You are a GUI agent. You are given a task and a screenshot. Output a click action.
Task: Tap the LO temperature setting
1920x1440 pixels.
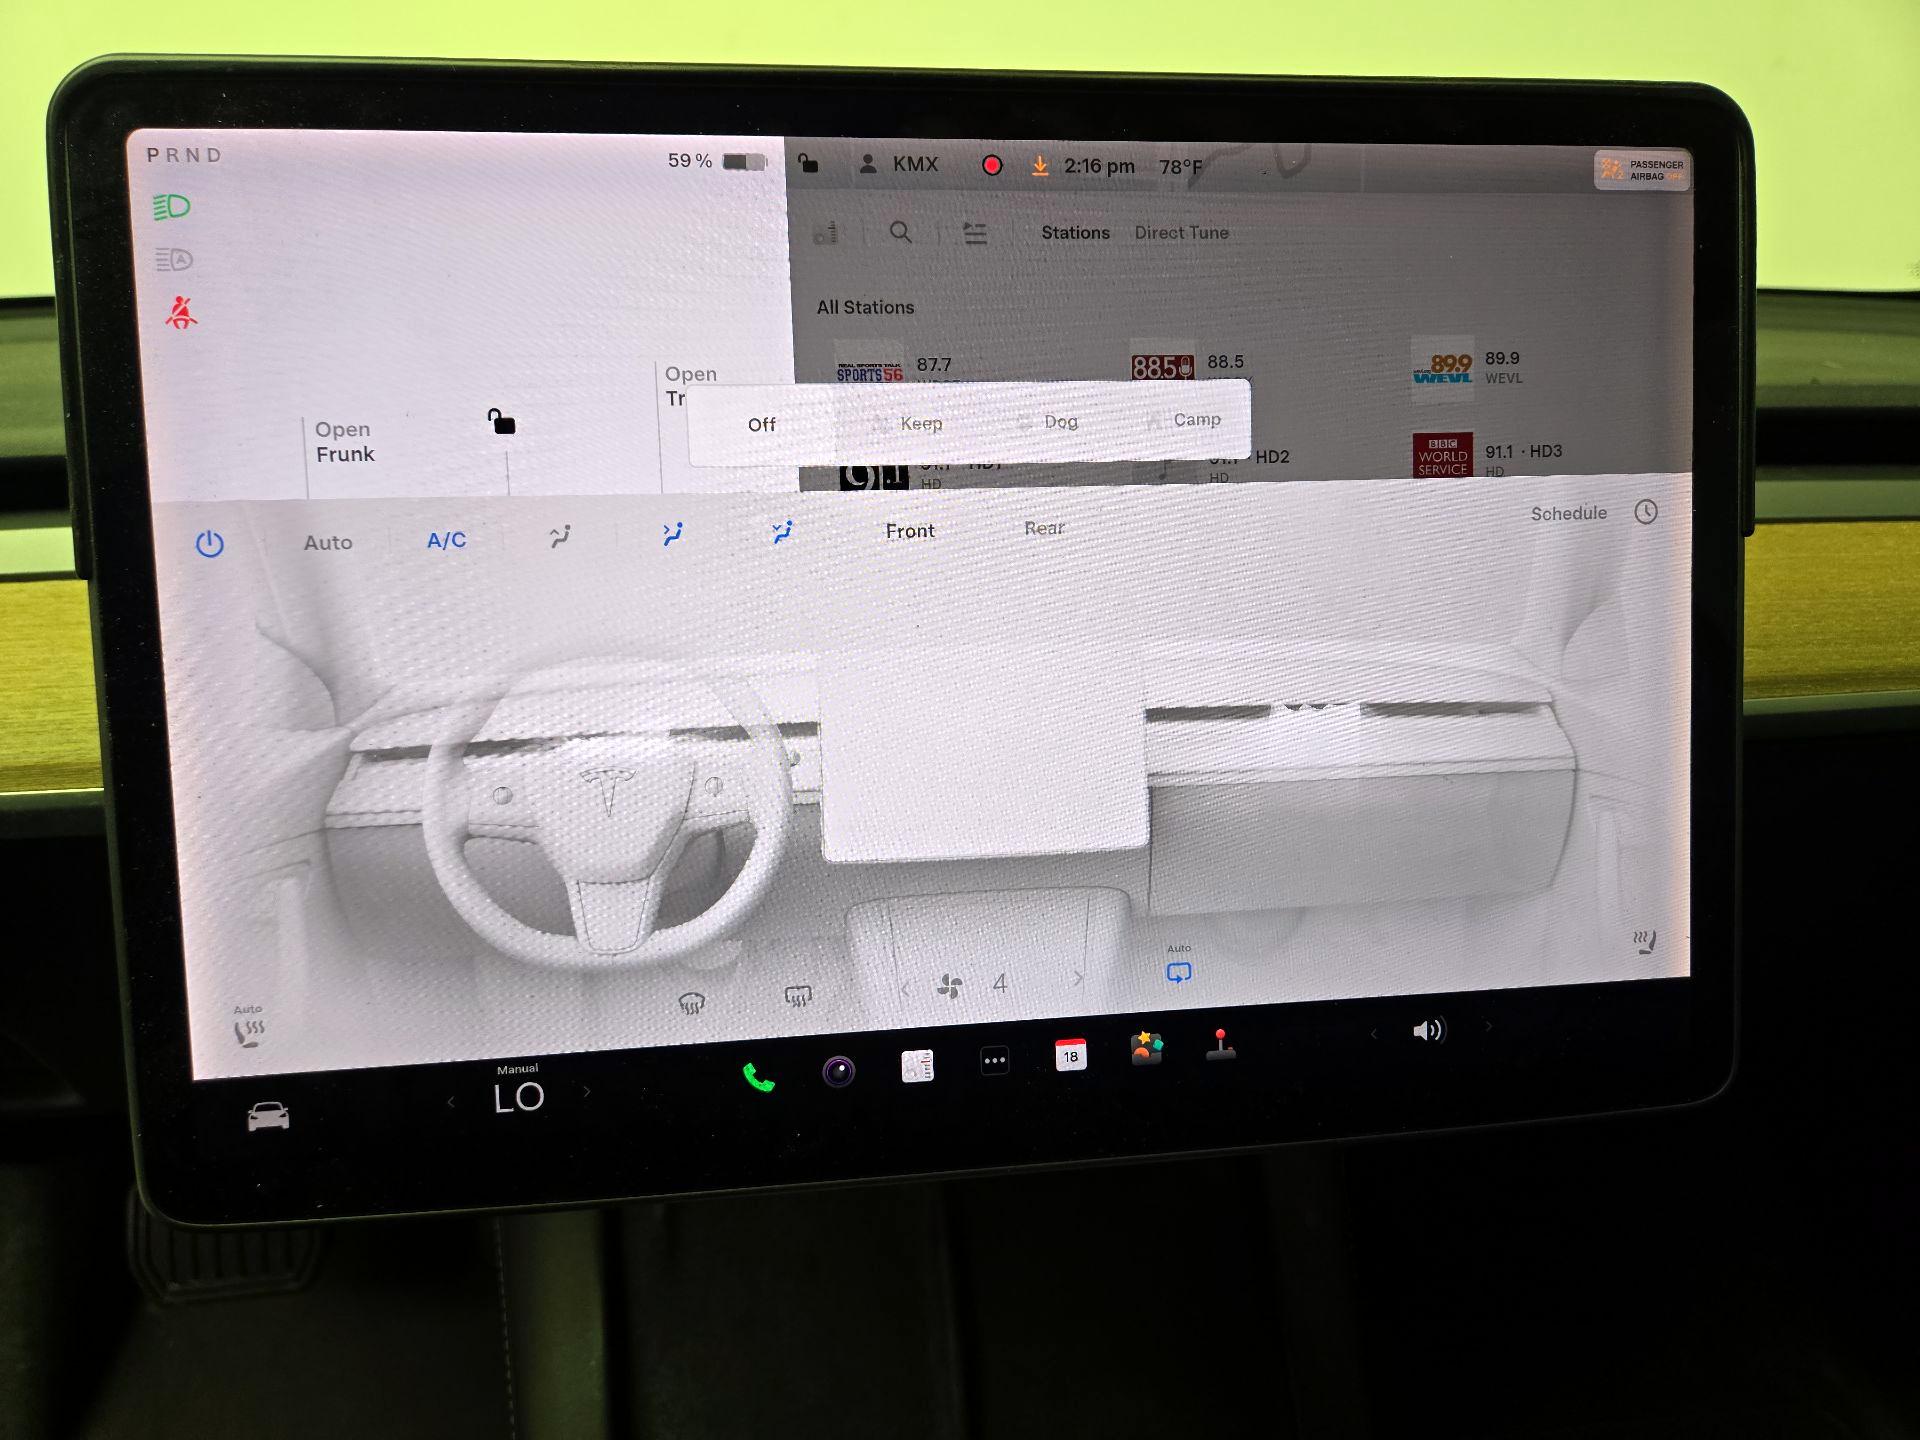click(x=518, y=1097)
